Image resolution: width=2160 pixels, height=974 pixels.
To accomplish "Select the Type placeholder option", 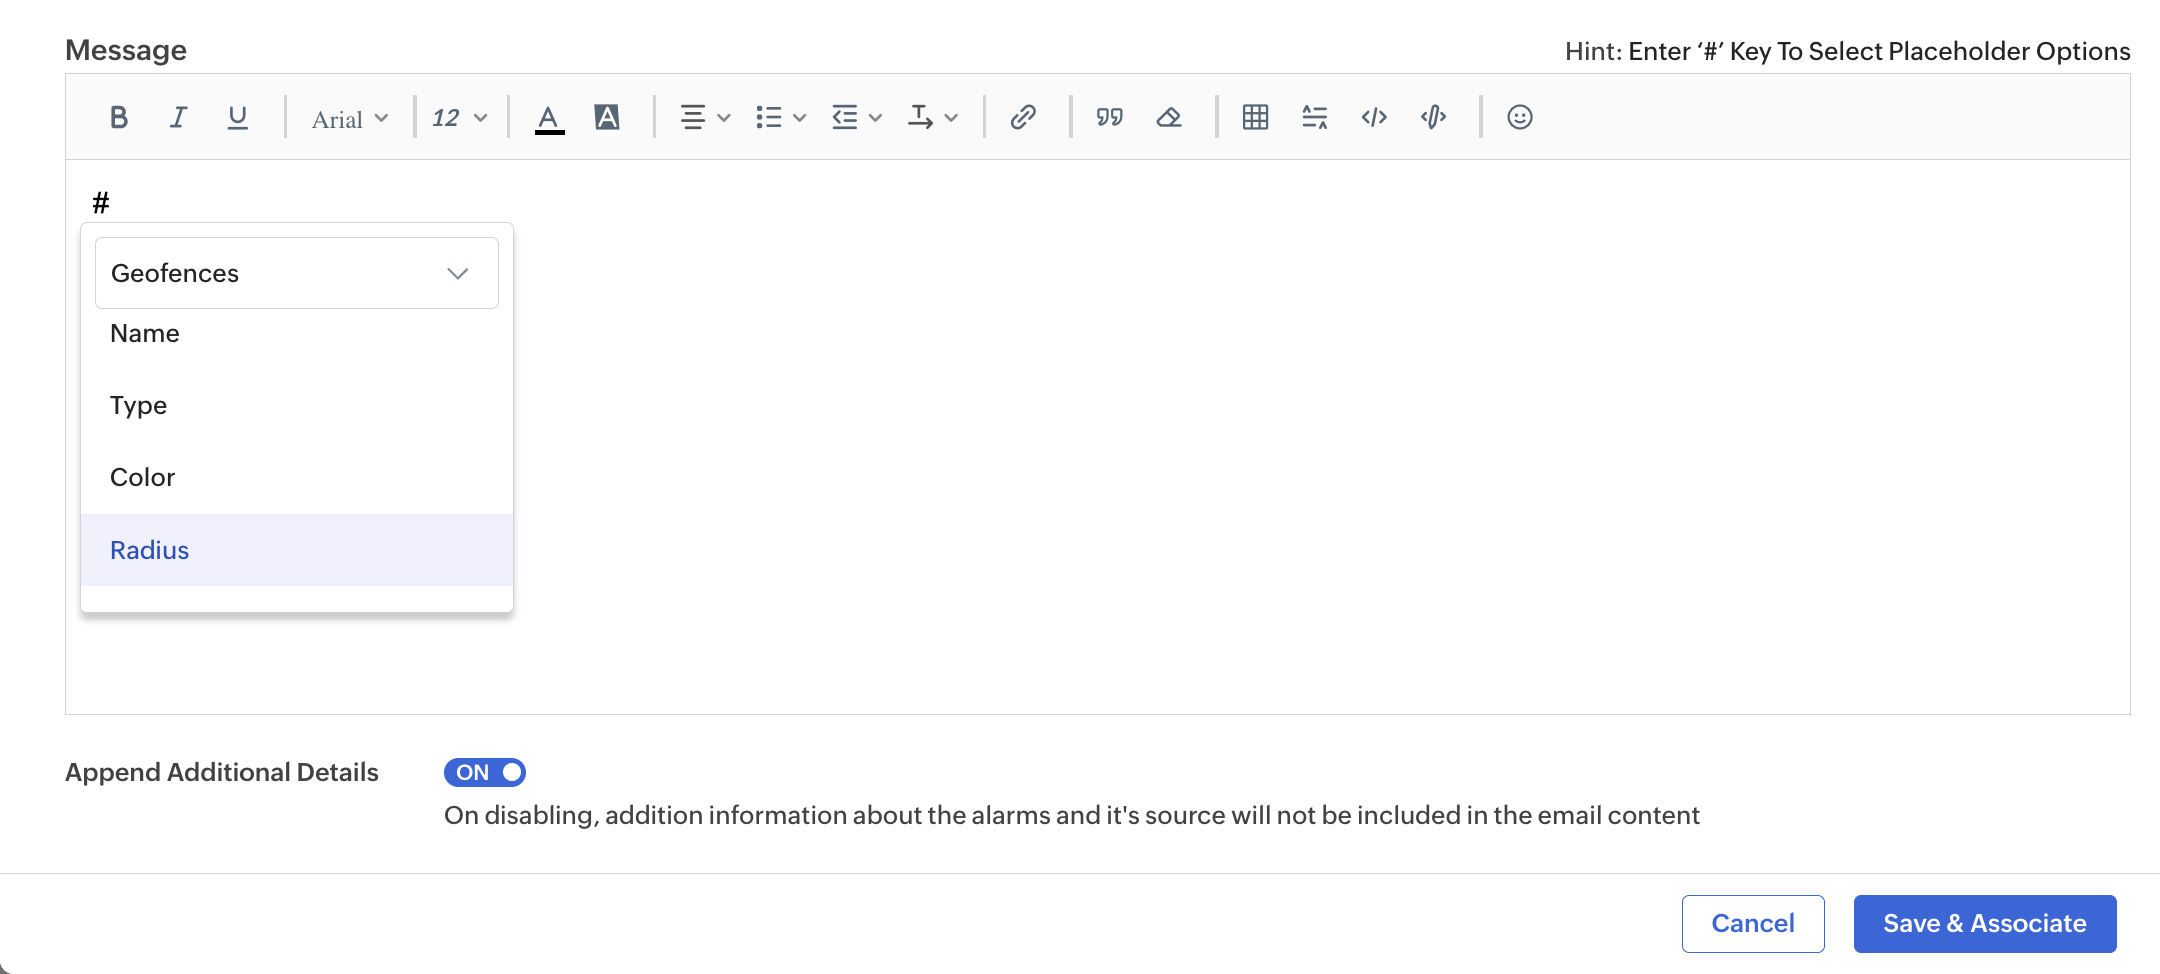I will tap(297, 406).
